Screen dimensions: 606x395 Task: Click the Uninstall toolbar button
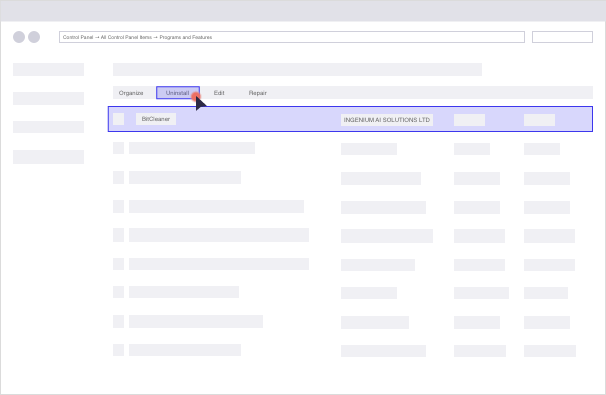pos(178,93)
